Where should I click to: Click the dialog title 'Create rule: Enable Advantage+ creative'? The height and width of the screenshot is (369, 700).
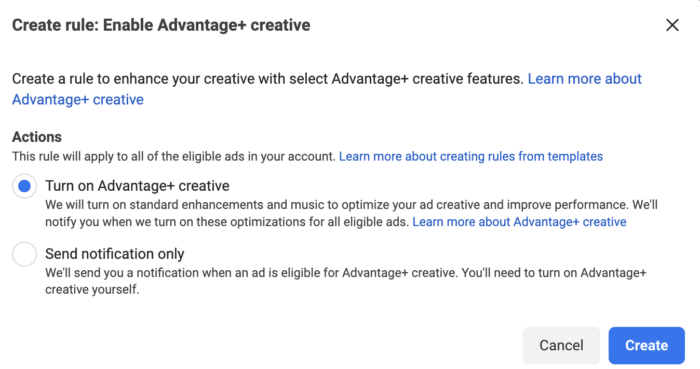tap(161, 25)
